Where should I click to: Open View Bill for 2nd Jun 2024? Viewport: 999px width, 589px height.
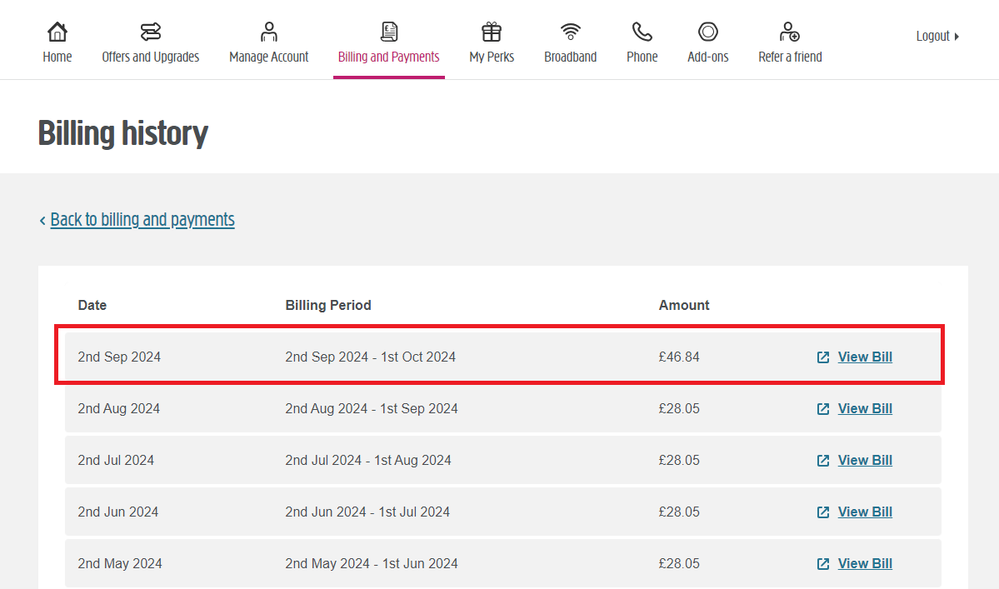864,512
